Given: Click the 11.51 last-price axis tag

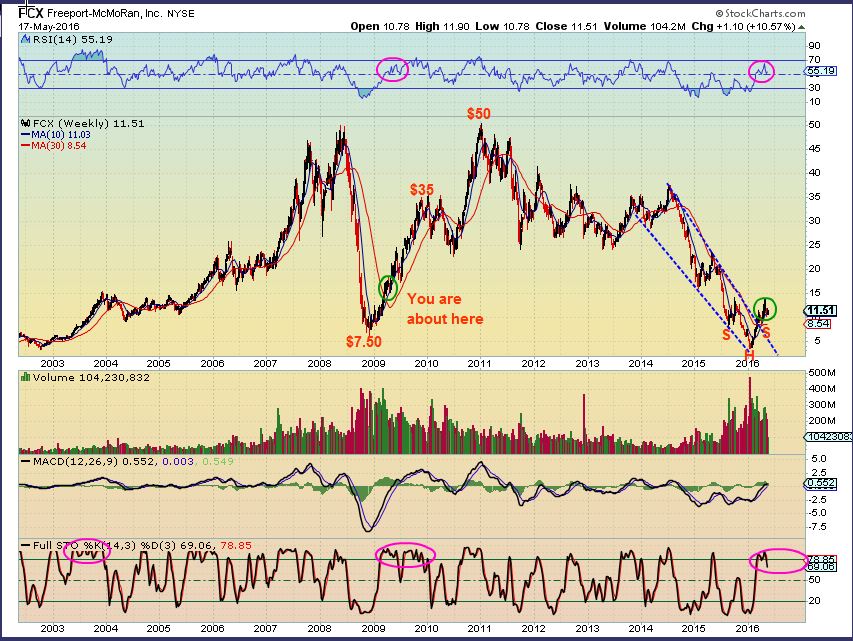Looking at the screenshot, I should click(820, 310).
